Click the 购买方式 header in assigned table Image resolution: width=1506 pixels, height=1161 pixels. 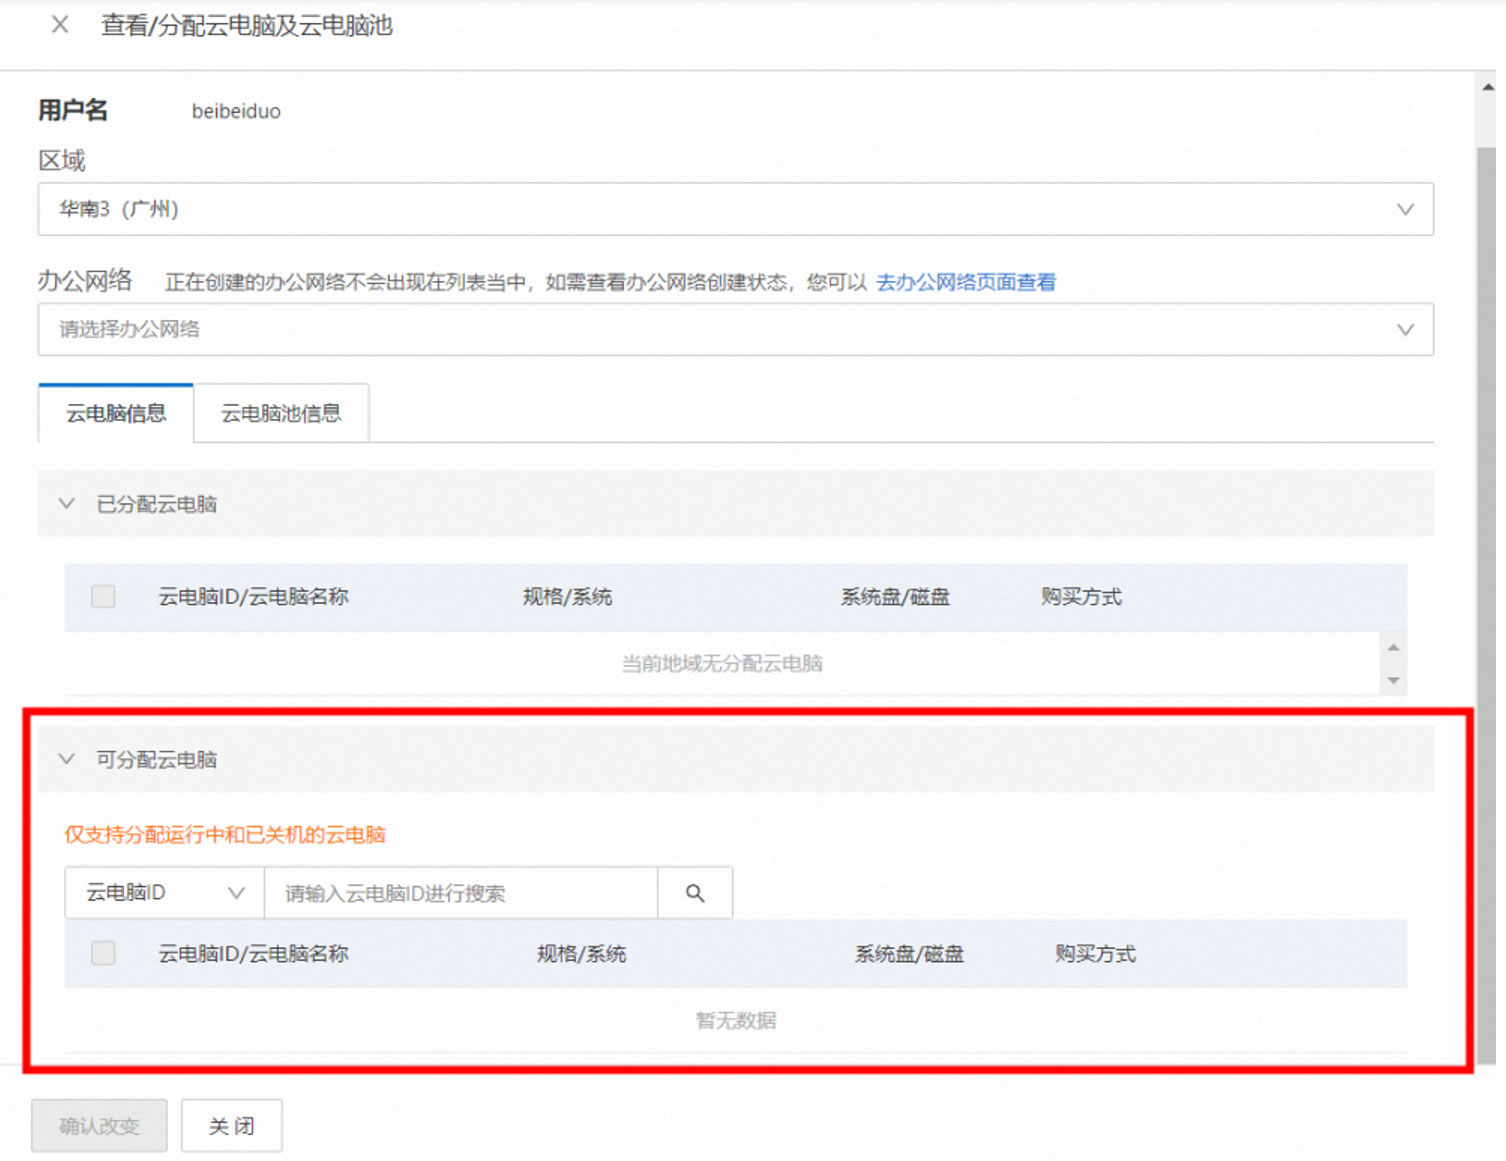coord(1081,597)
